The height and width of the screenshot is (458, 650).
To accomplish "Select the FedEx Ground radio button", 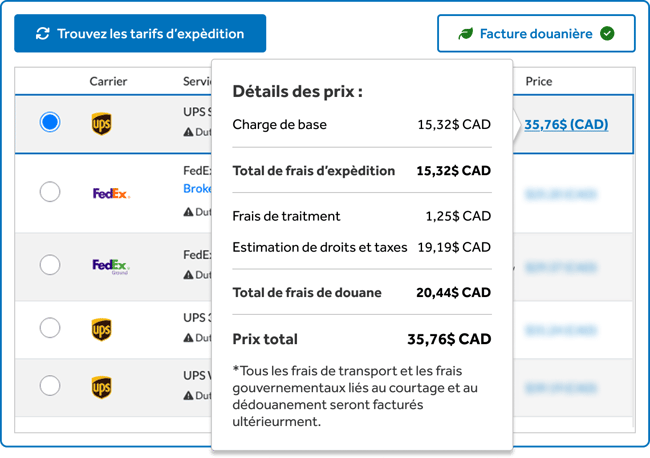I will point(50,264).
